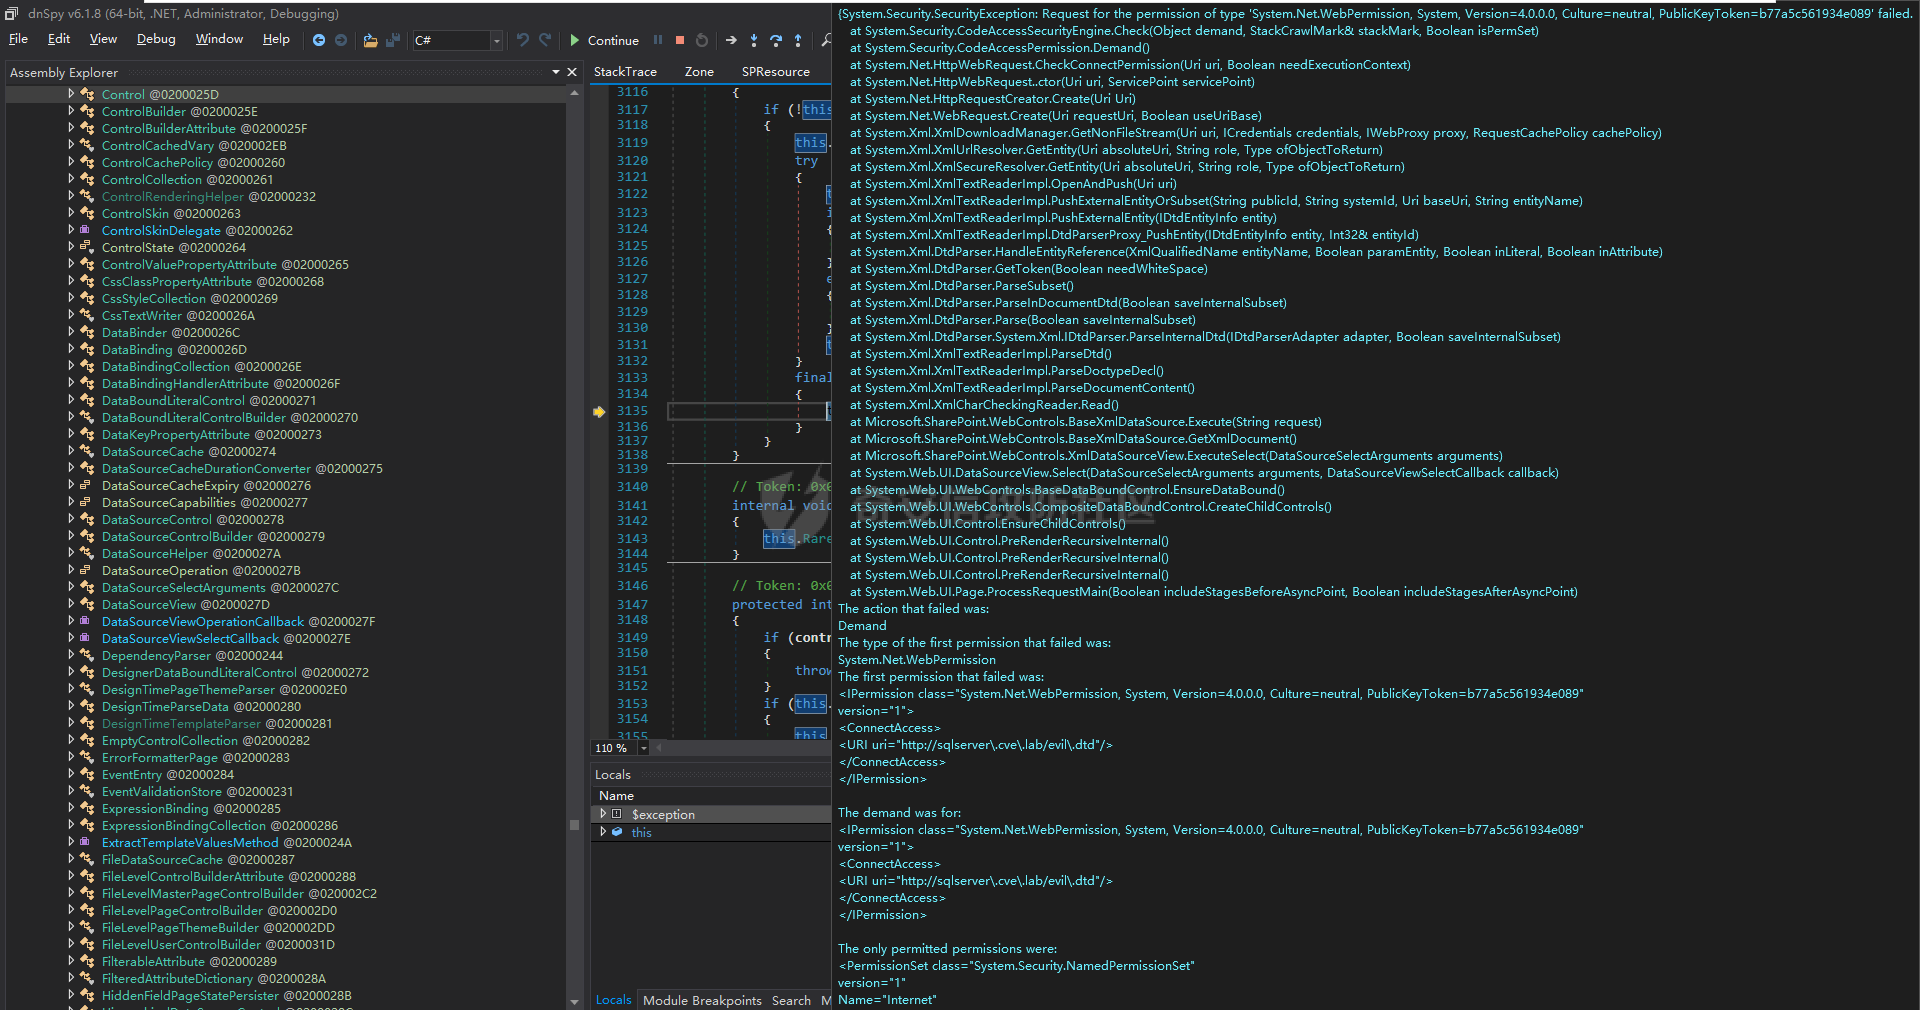Click the $exception warning icon in Locals
1920x1010 pixels.
click(x=617, y=814)
